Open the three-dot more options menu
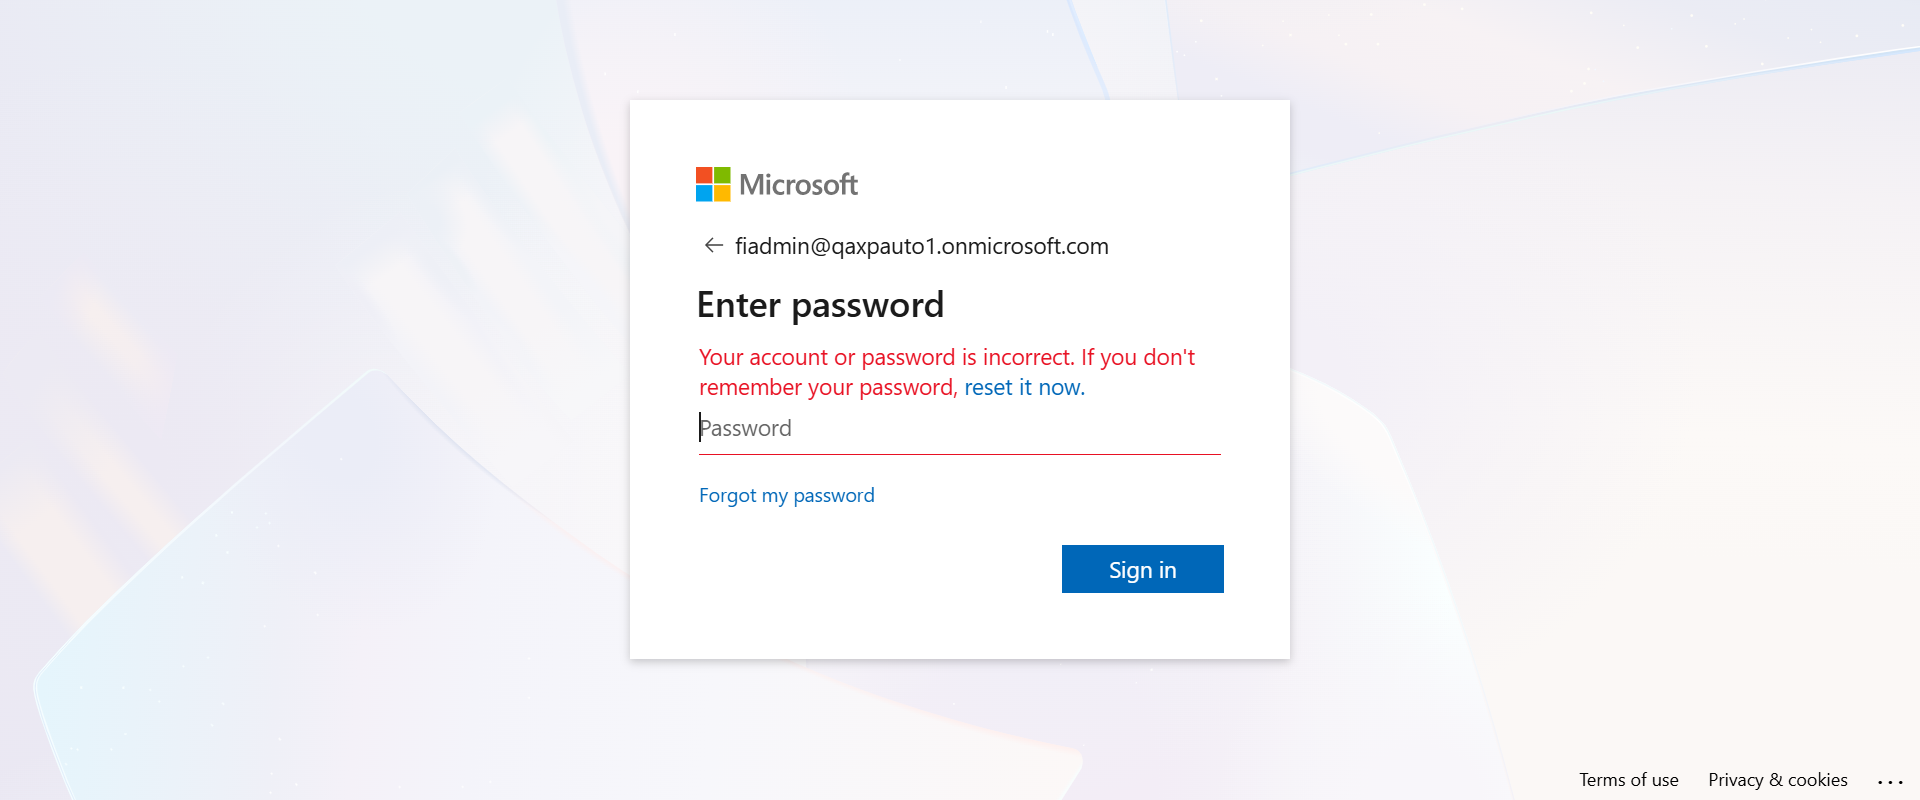The image size is (1920, 800). pyautogui.click(x=1889, y=781)
